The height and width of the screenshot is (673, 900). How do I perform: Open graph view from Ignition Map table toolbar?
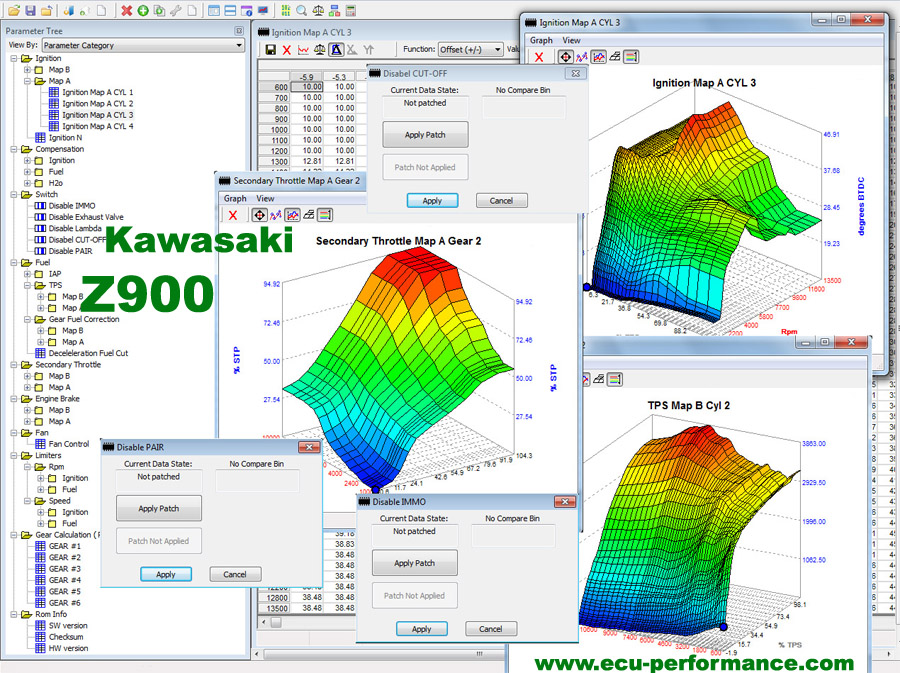[303, 50]
